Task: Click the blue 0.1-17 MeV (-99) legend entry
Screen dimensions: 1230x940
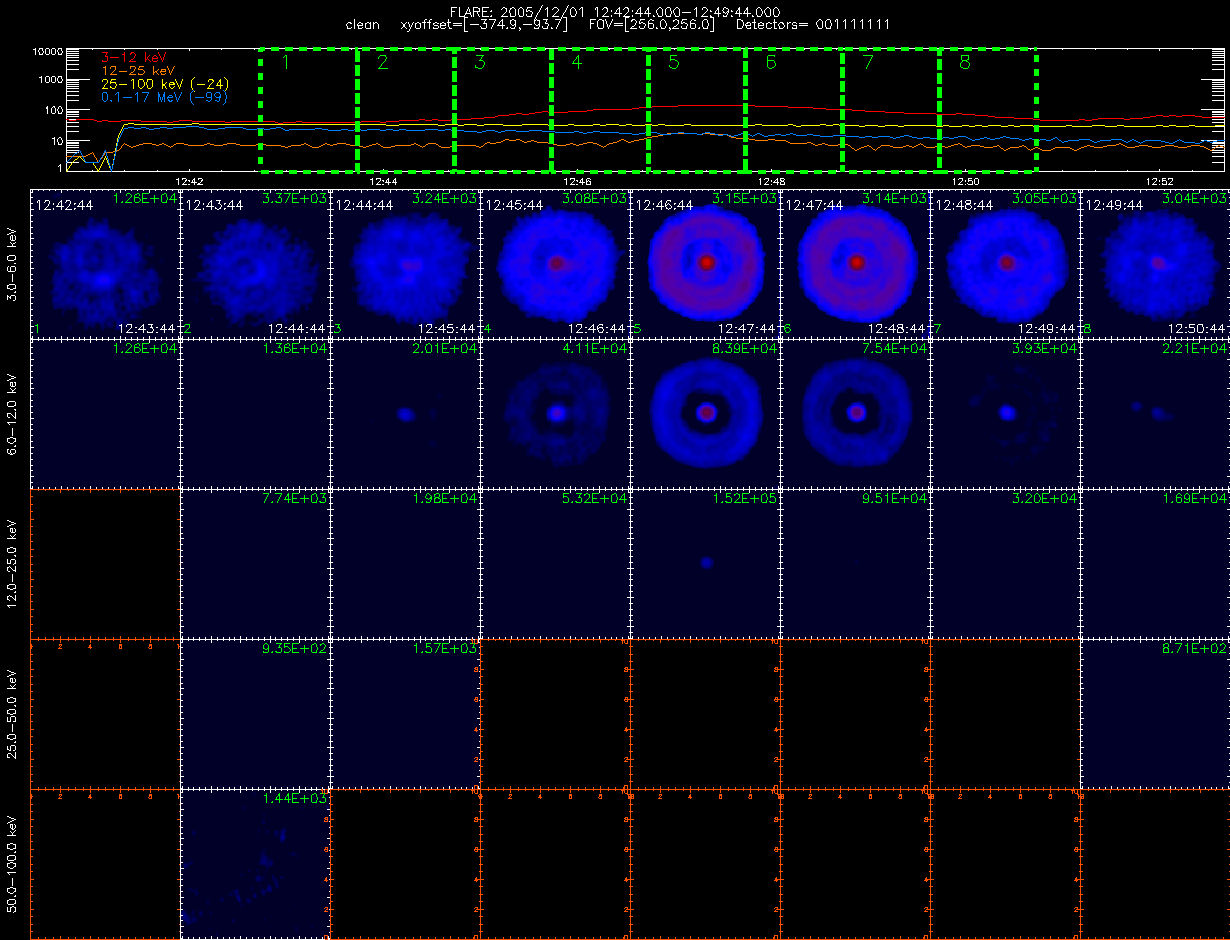Action: click(165, 97)
